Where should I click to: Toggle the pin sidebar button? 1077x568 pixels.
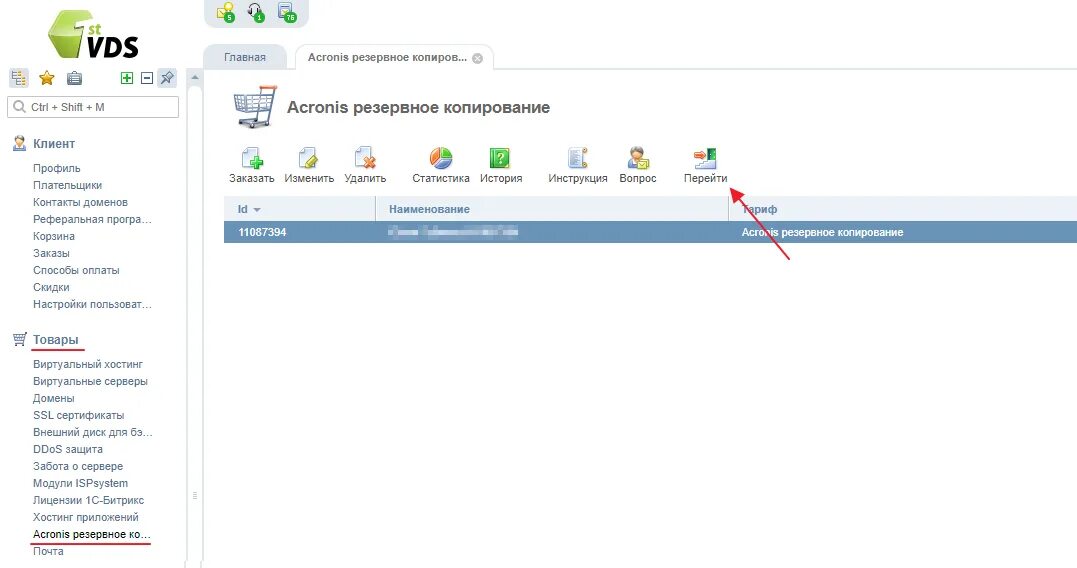click(x=167, y=78)
